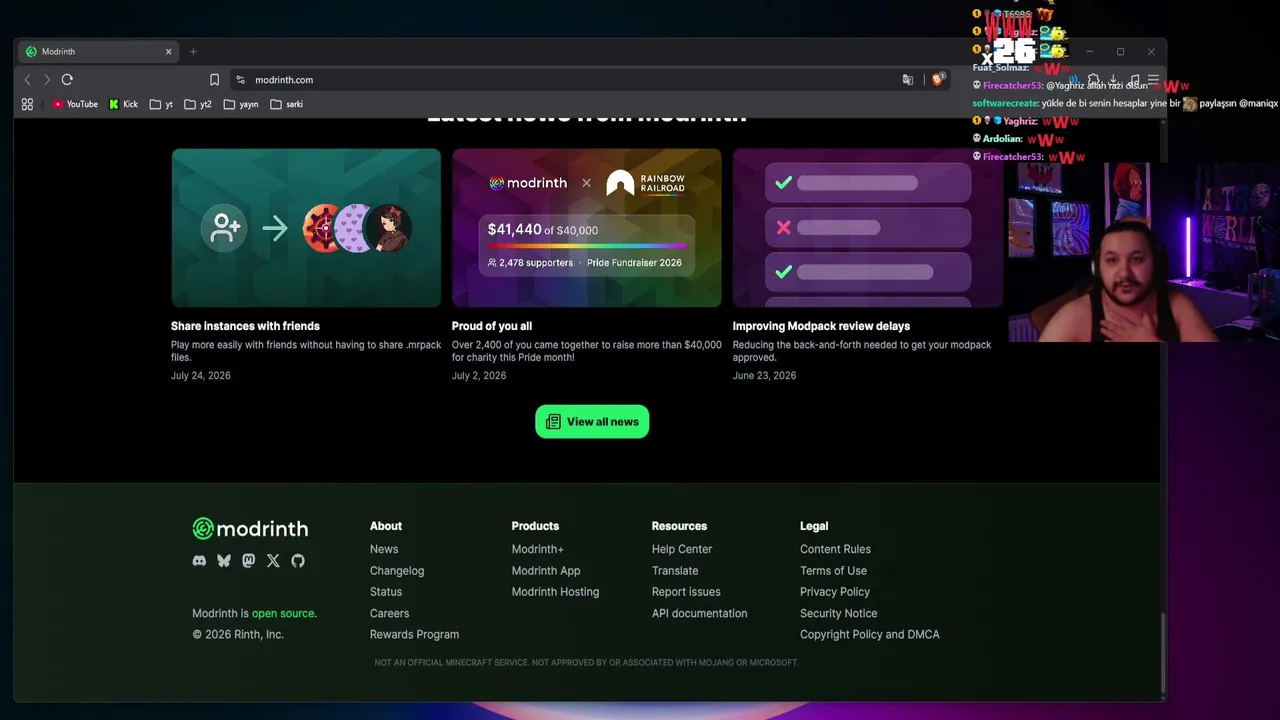The image size is (1280, 720).
Task: Select the Modrinth browser tab
Action: (x=100, y=52)
